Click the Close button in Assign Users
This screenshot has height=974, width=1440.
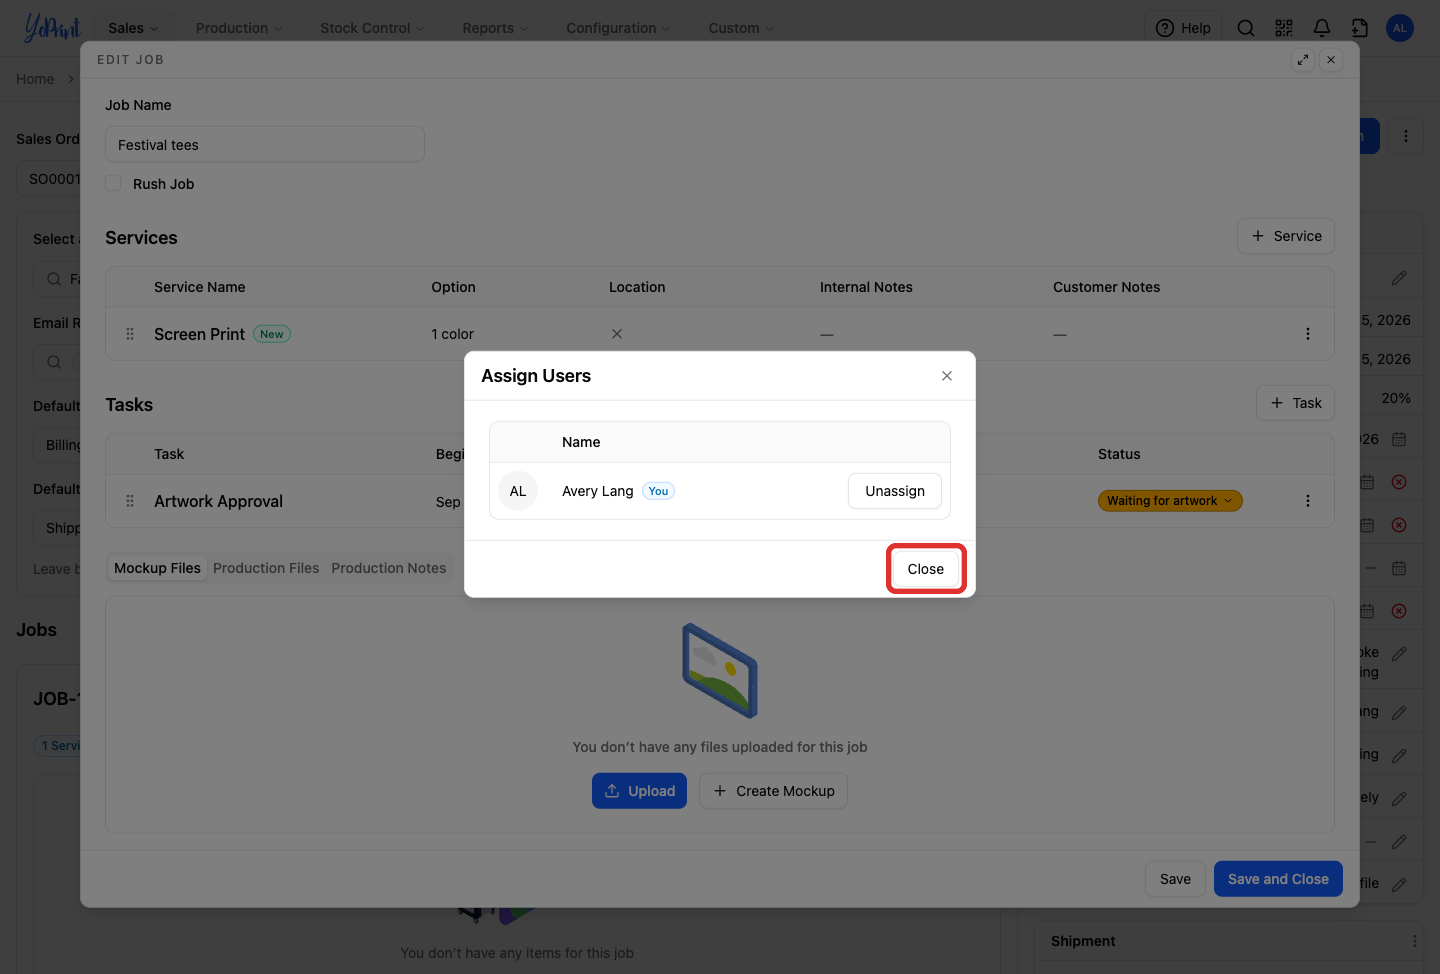[x=926, y=569]
